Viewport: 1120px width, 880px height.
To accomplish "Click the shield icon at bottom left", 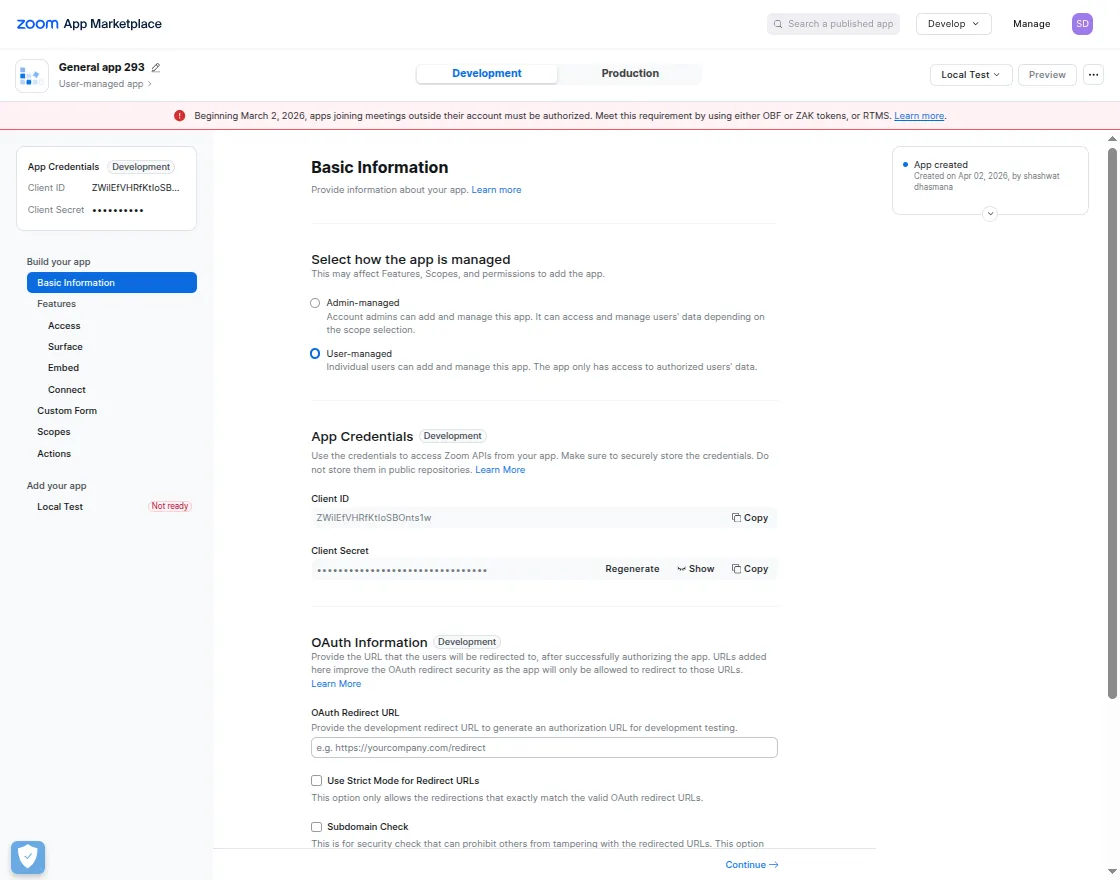I will click(28, 857).
